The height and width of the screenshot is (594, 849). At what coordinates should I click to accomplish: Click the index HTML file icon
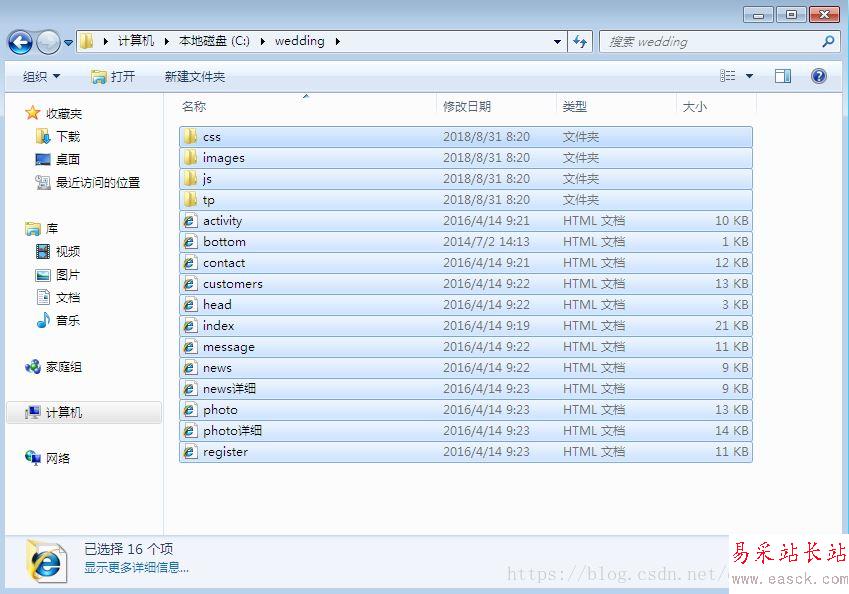click(x=190, y=325)
